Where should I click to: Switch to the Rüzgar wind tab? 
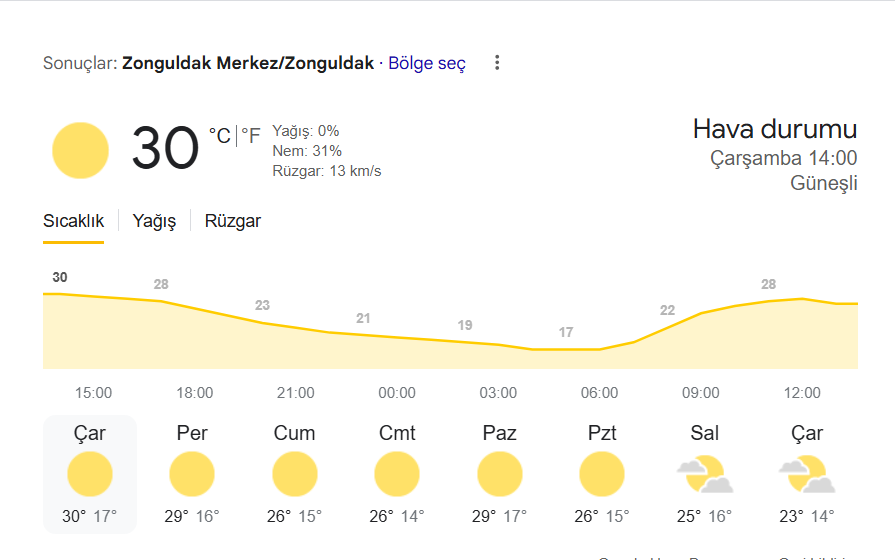(233, 221)
